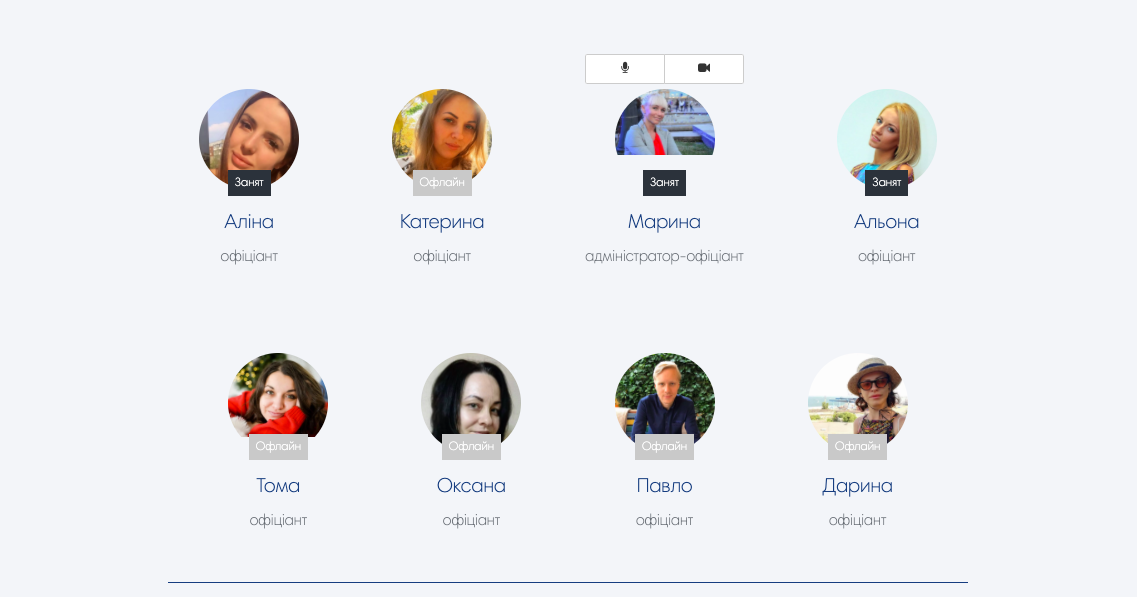Open Оксана's profile photo
Viewport: 1137px width, 597px height.
click(x=471, y=402)
